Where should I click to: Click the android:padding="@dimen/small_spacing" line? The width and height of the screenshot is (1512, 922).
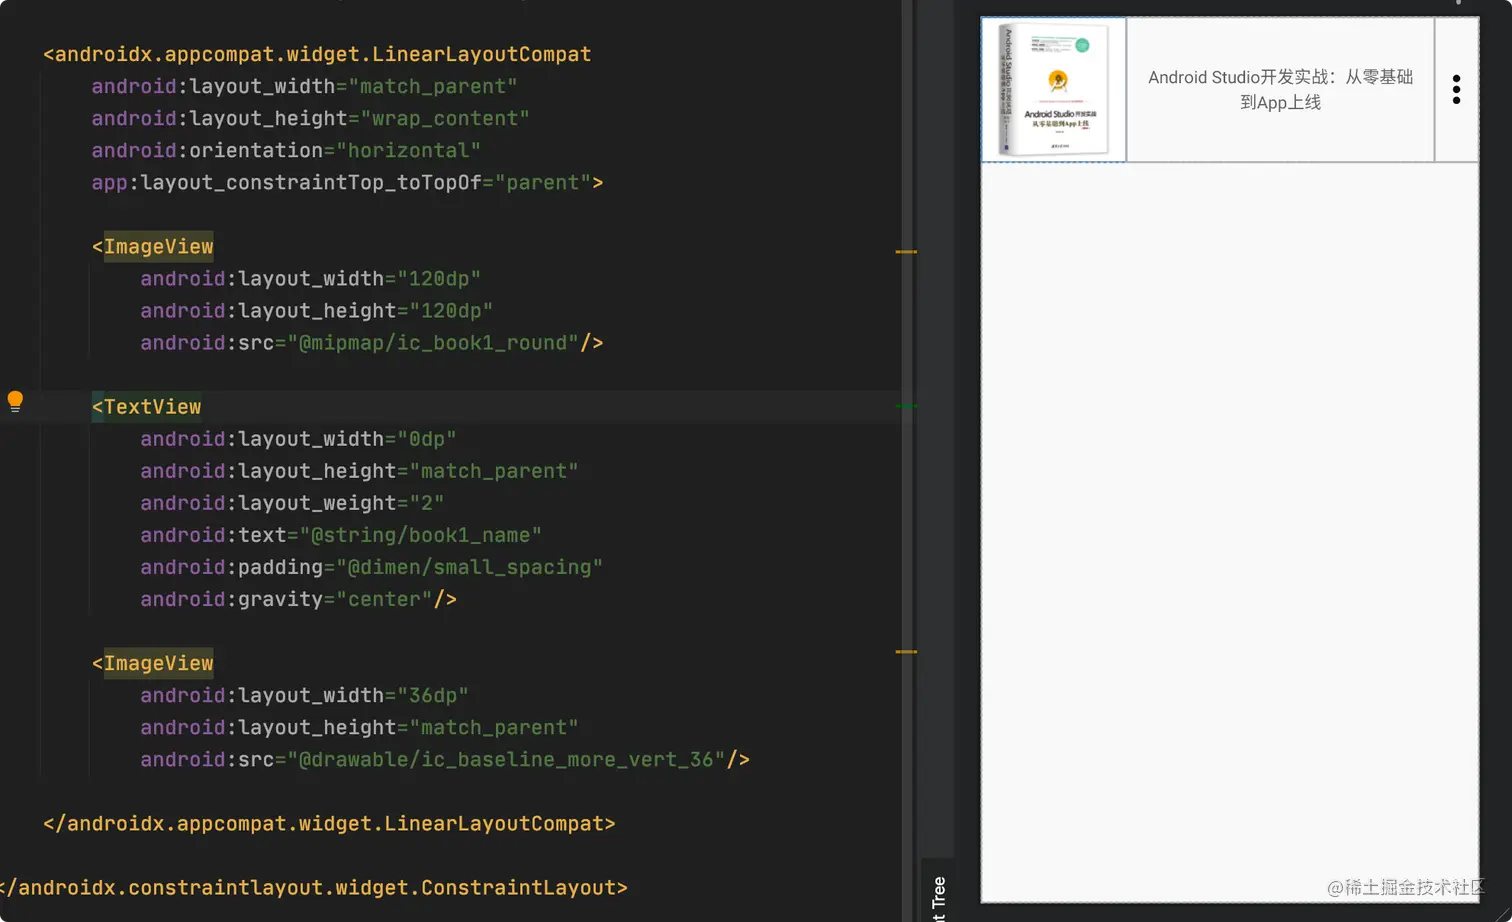tap(371, 566)
